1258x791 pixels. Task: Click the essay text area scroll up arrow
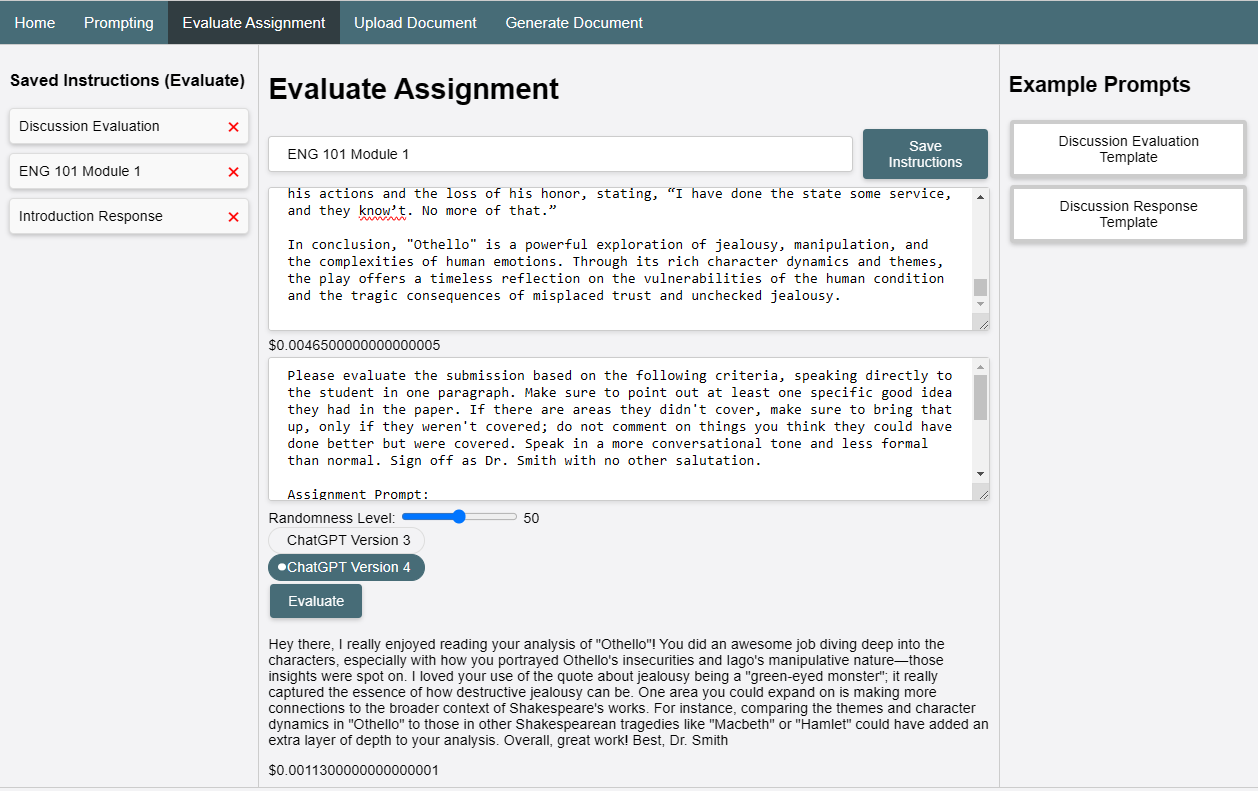coord(980,196)
